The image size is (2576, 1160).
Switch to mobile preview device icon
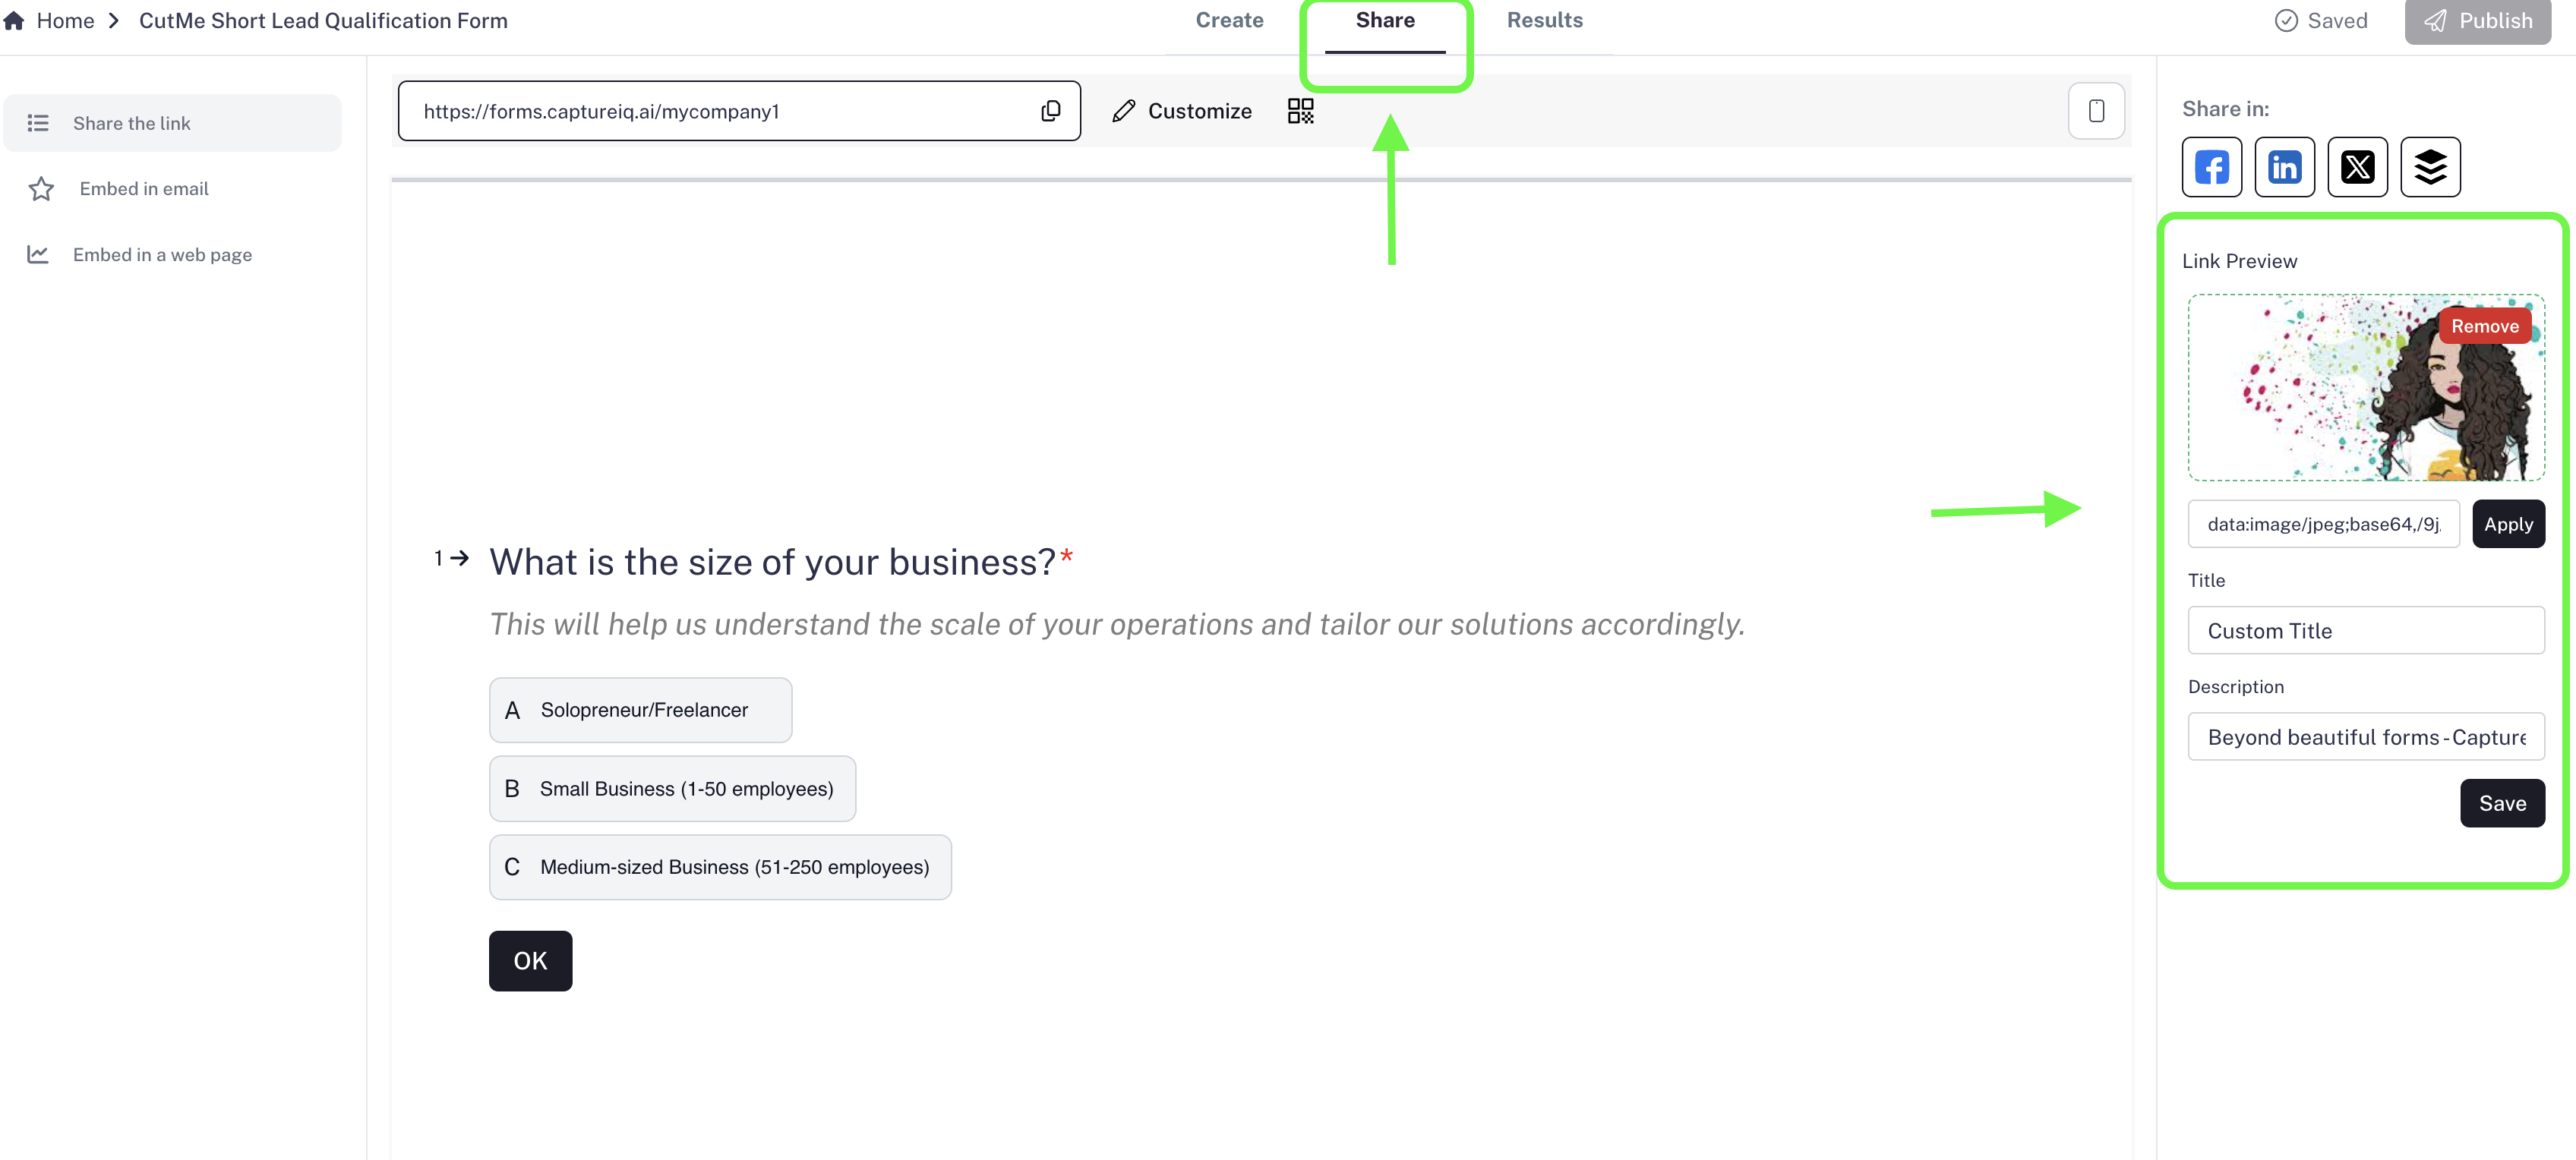pos(2096,111)
